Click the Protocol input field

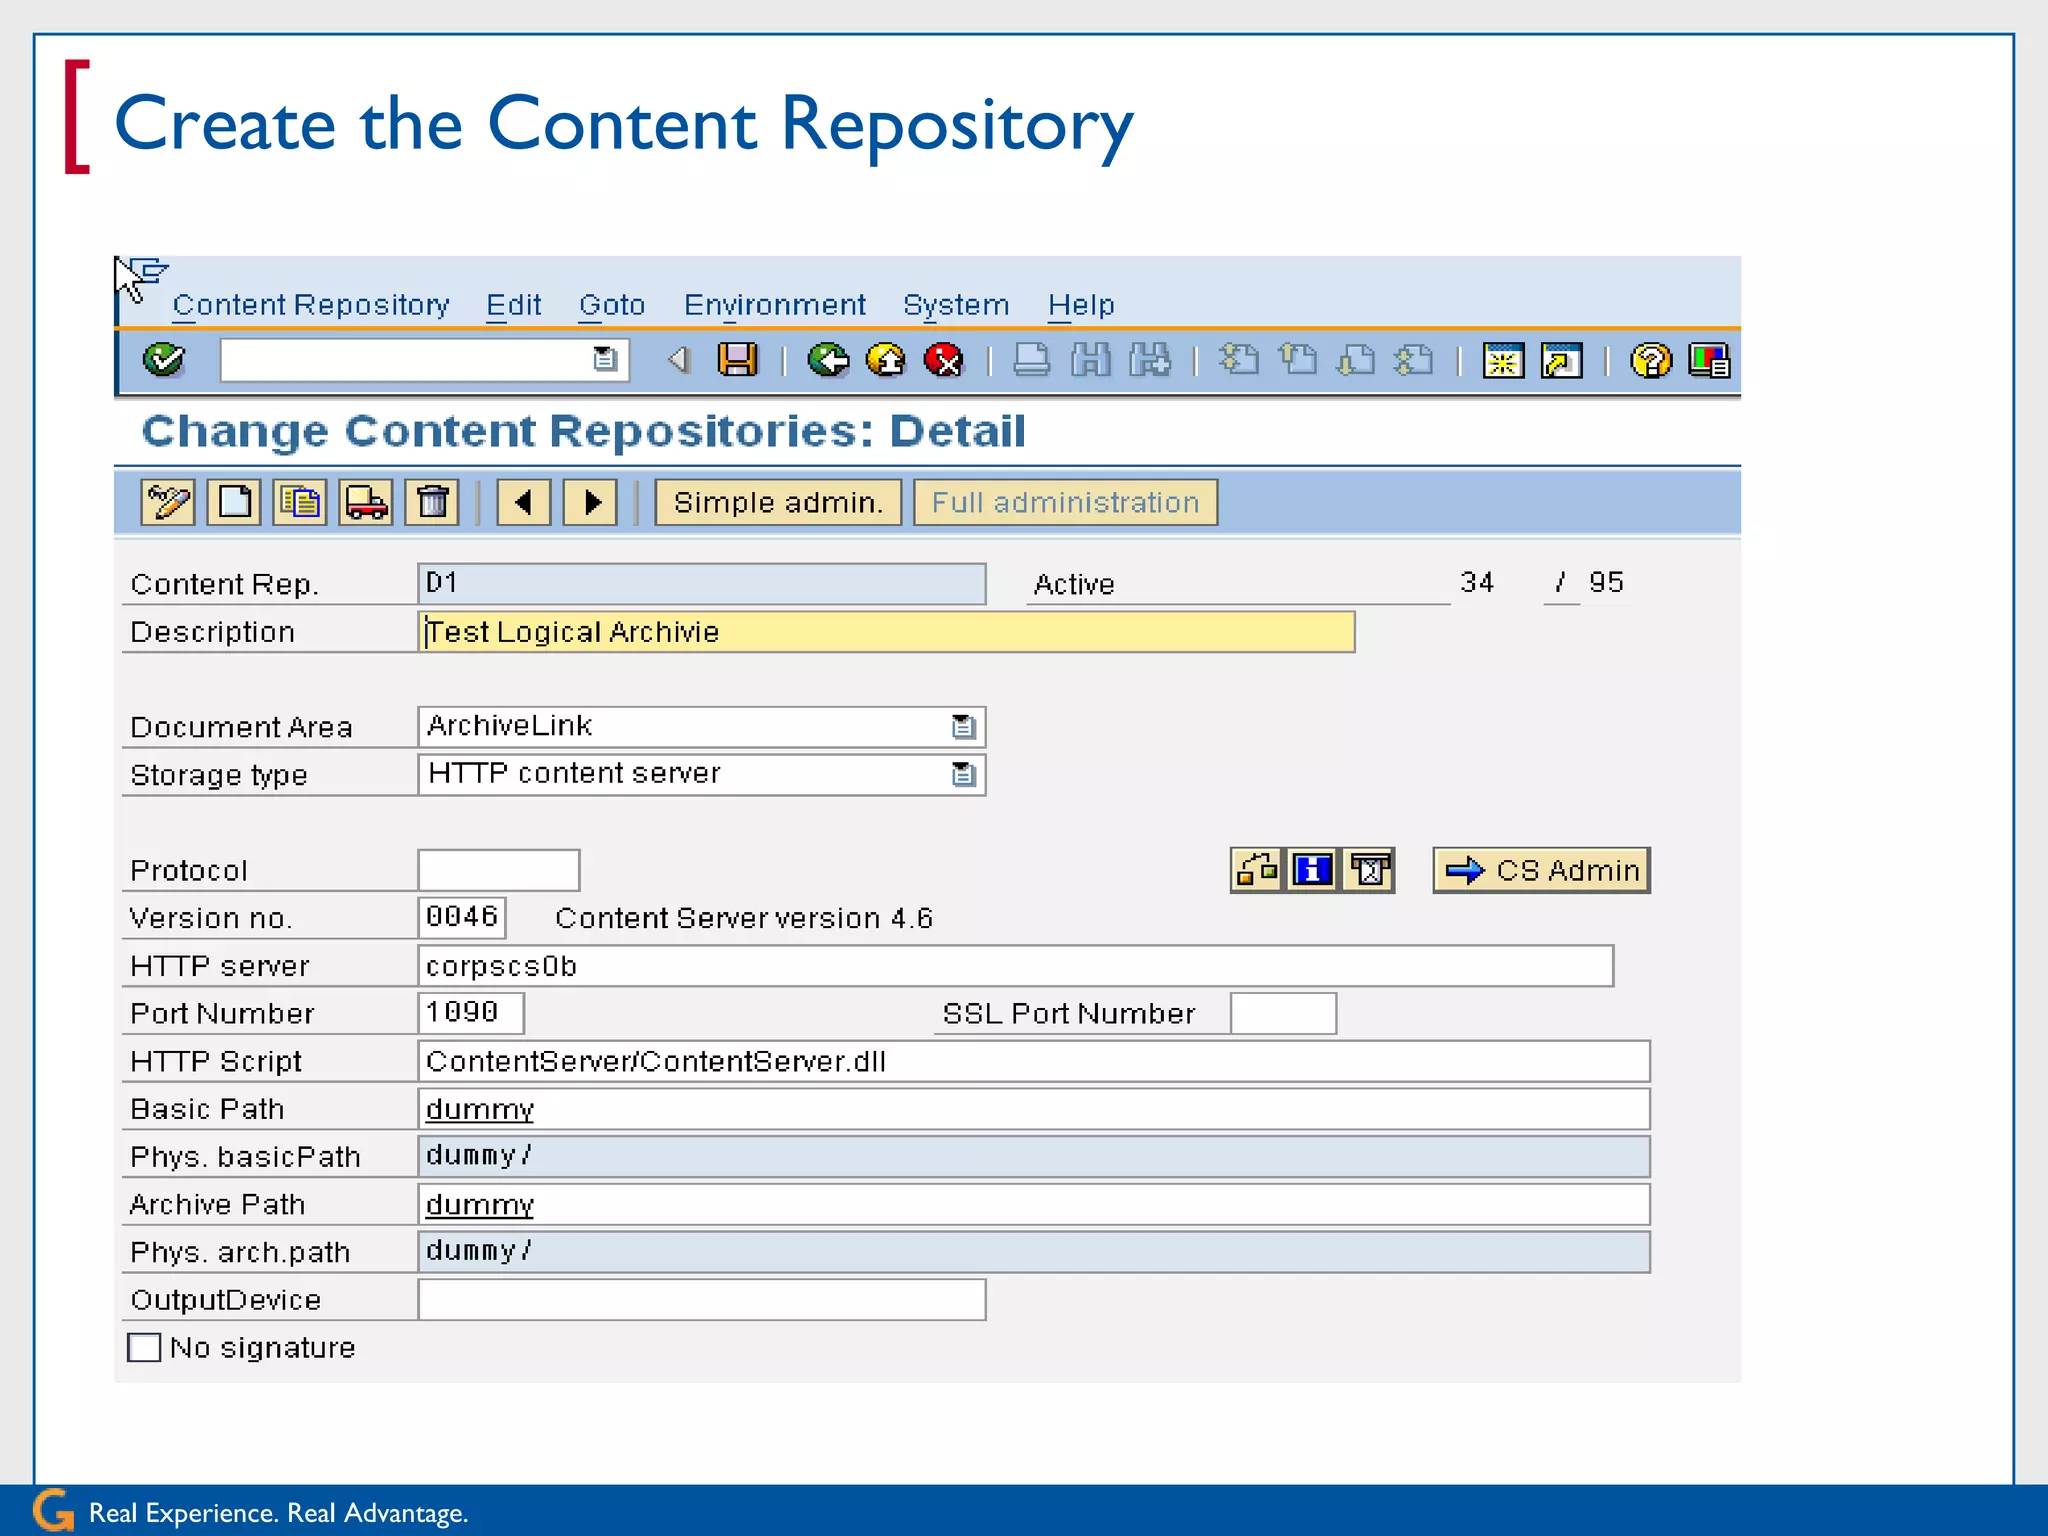point(499,870)
